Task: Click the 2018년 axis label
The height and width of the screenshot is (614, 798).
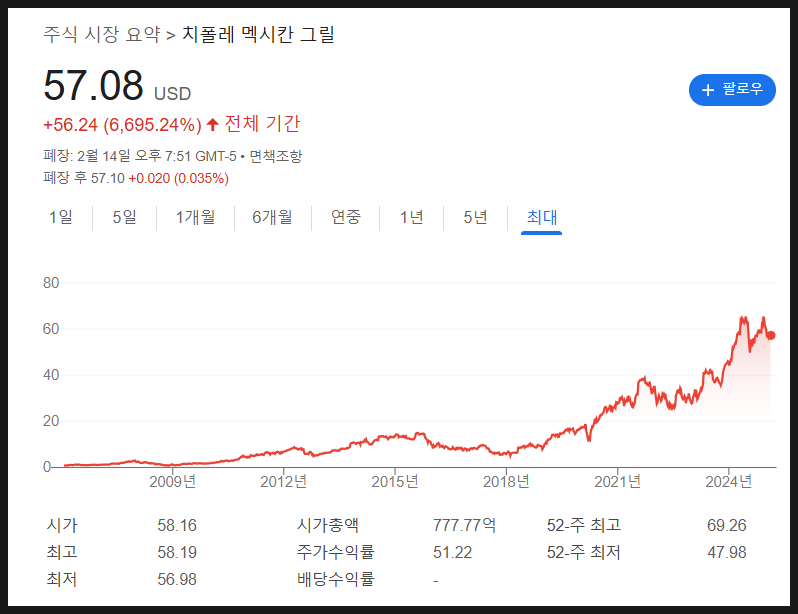Action: (506, 481)
